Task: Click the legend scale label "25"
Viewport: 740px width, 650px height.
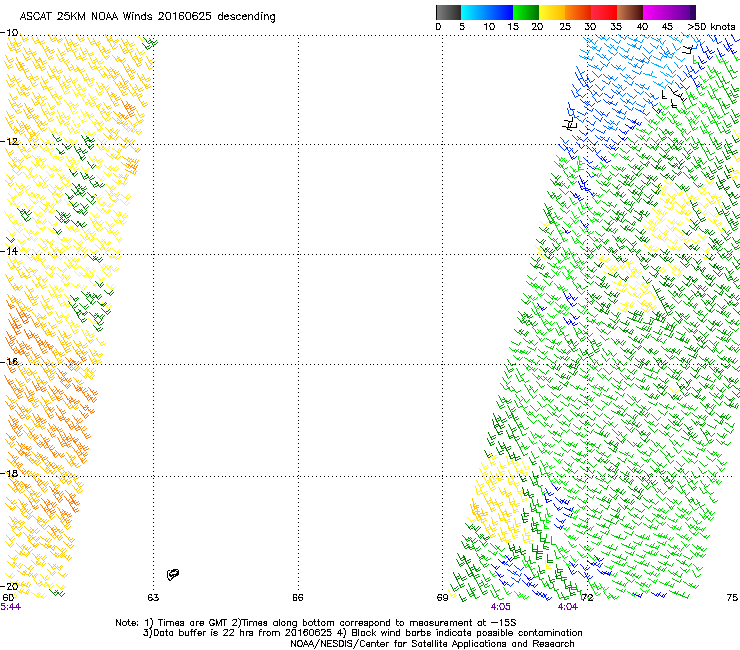Action: (565, 26)
